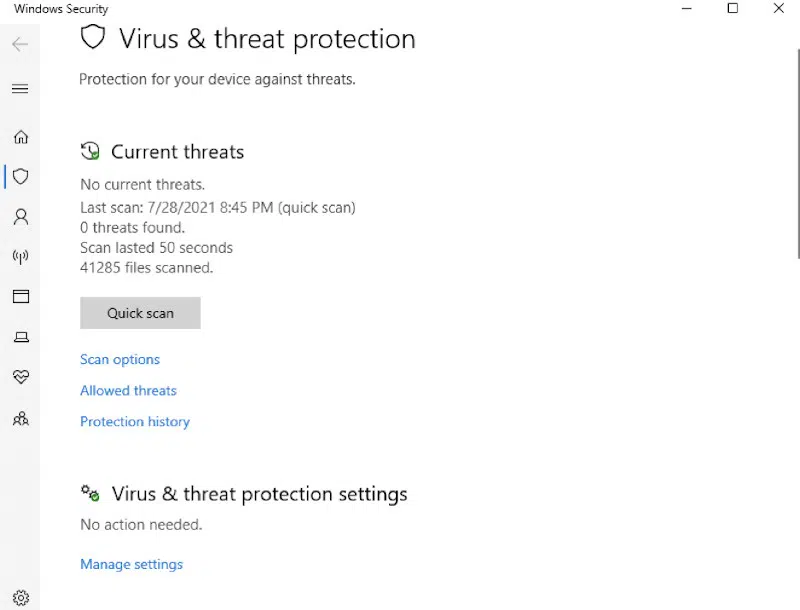This screenshot has height=610, width=800.
Task: Open Windows Security settings via the gear
Action: click(x=21, y=596)
